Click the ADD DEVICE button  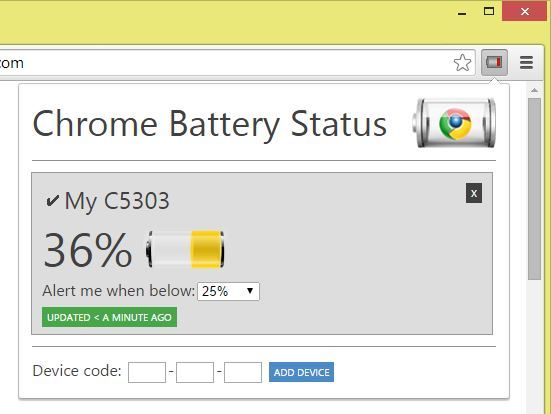pos(302,372)
